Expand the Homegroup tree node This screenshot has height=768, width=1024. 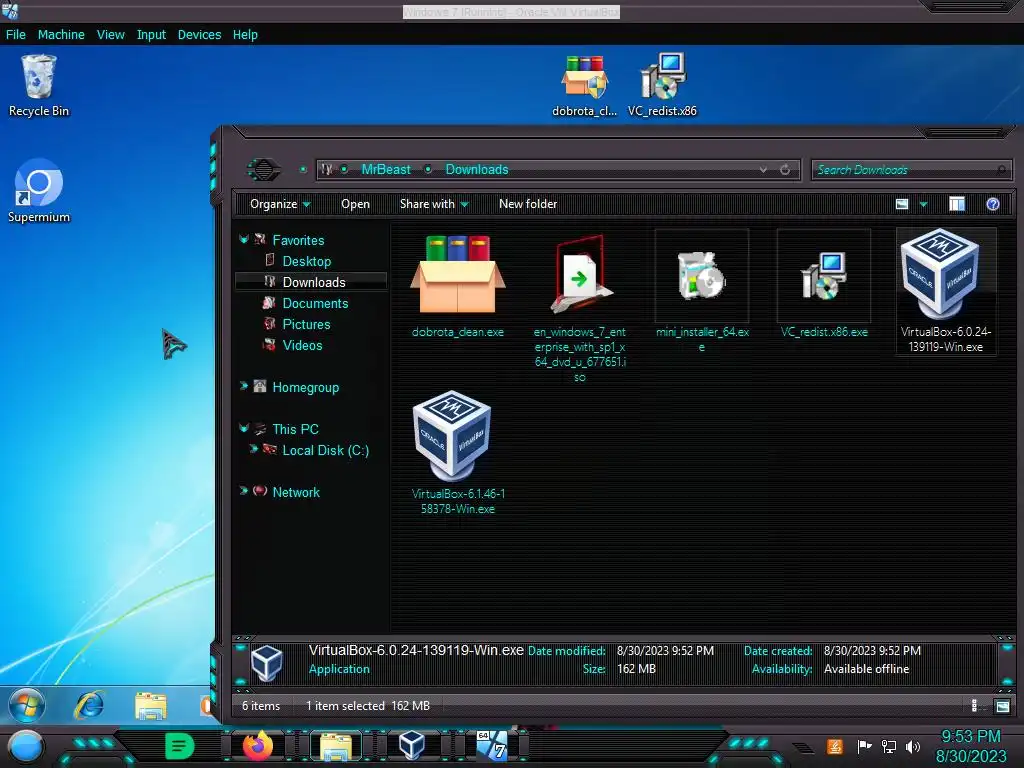point(244,386)
